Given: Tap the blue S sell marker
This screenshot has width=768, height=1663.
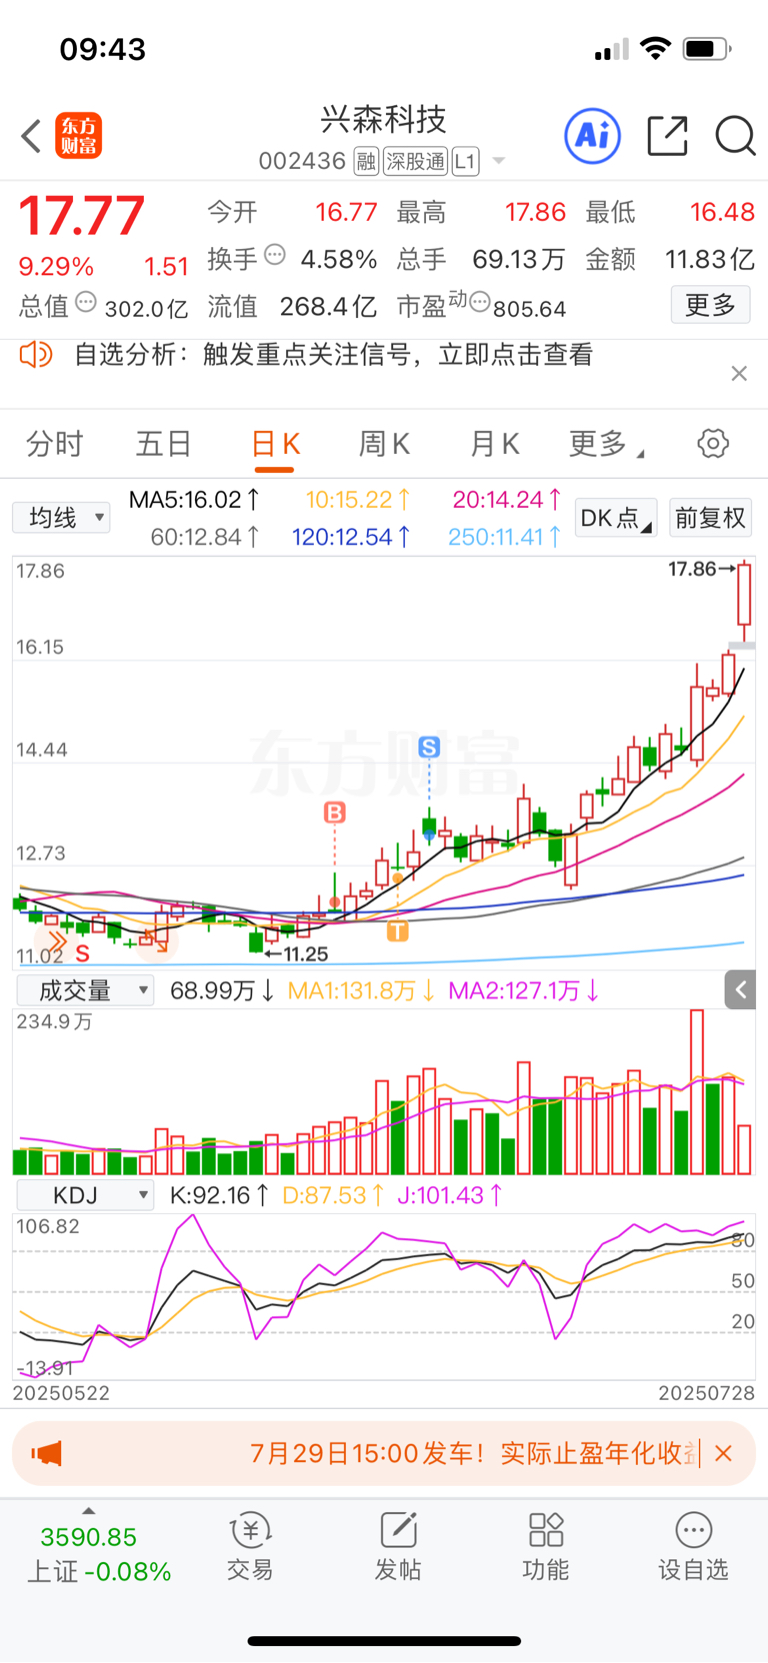Looking at the screenshot, I should (x=429, y=747).
